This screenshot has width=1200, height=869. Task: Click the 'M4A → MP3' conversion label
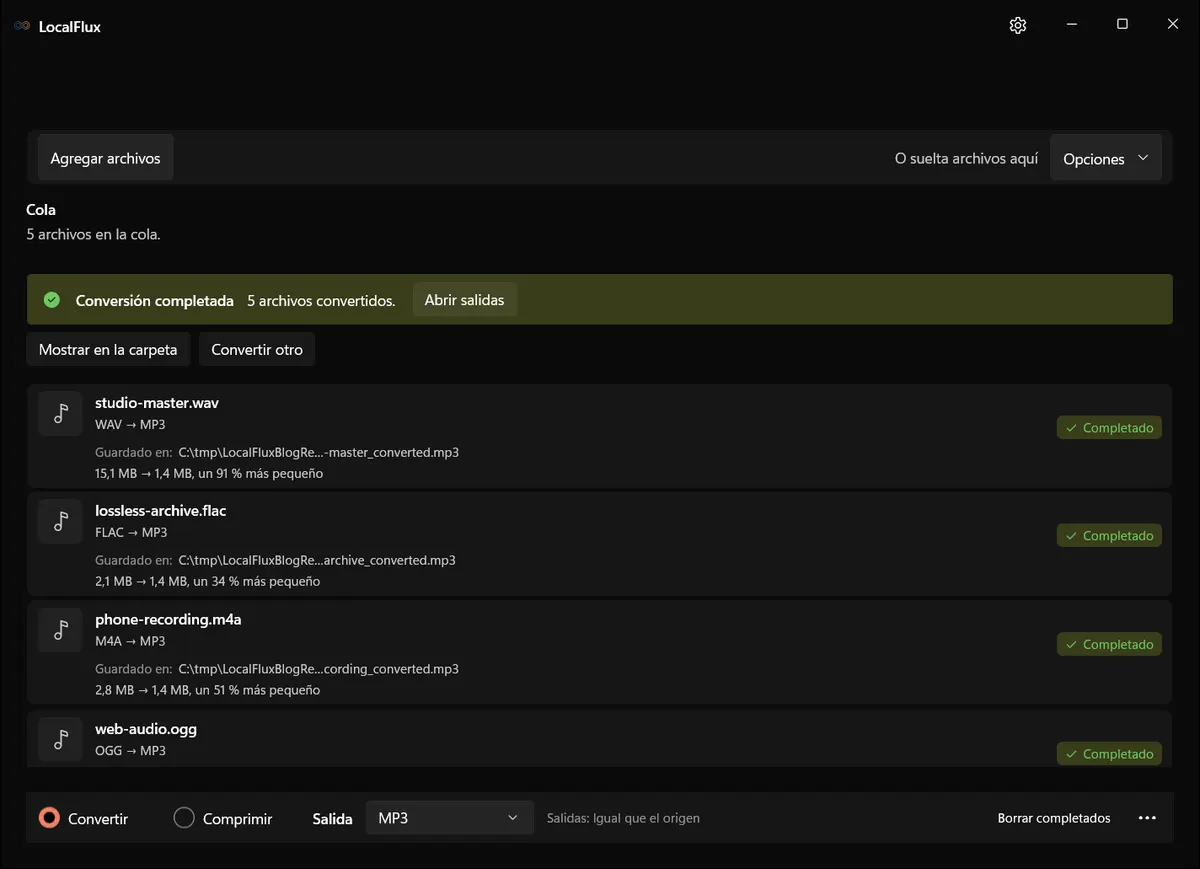(x=130, y=641)
